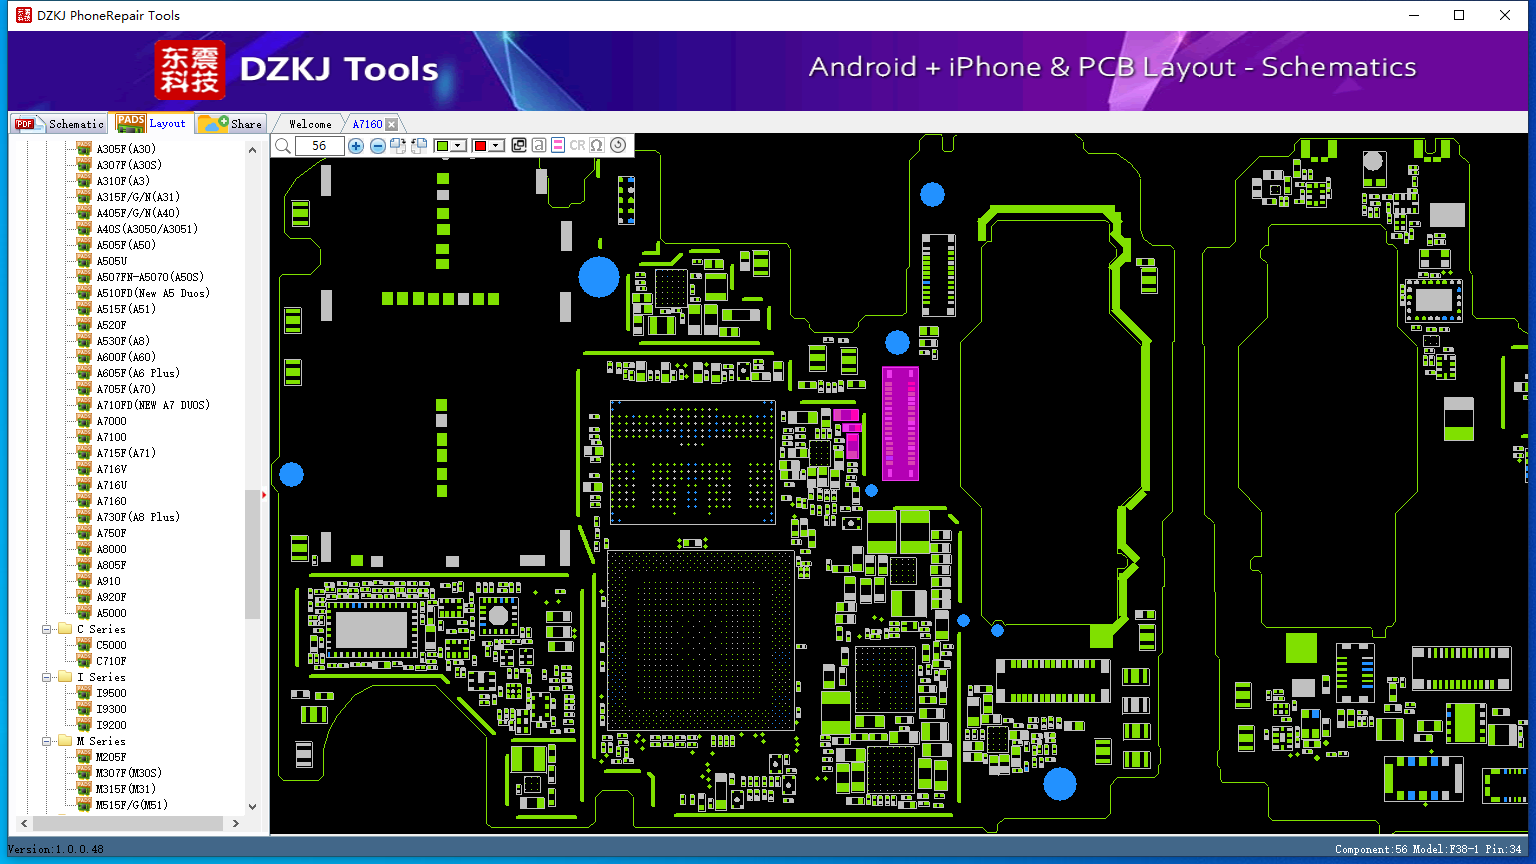Open the A307F(A30S) layout file
This screenshot has width=1536, height=864.
click(x=129, y=165)
